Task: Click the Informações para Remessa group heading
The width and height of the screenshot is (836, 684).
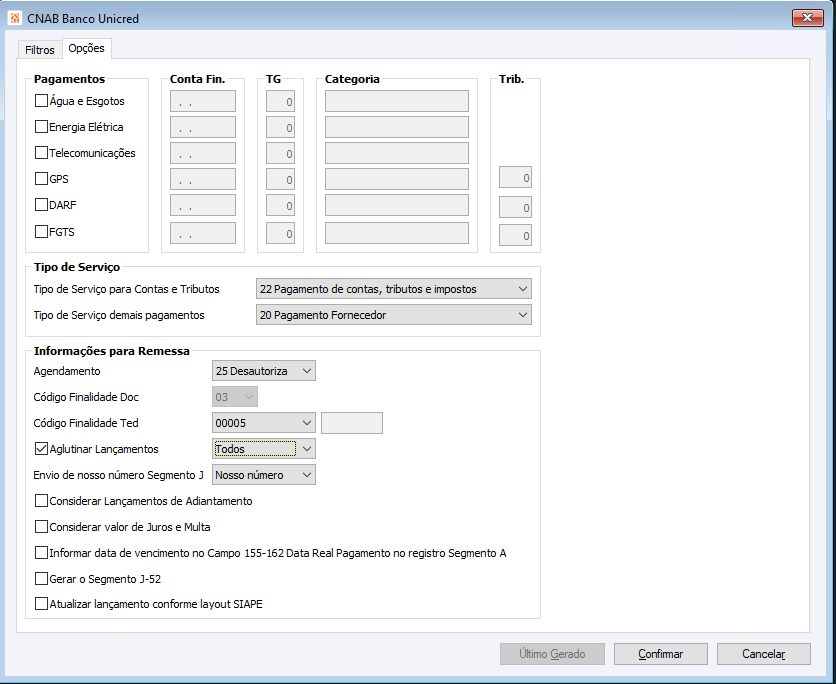Action: coord(111,351)
